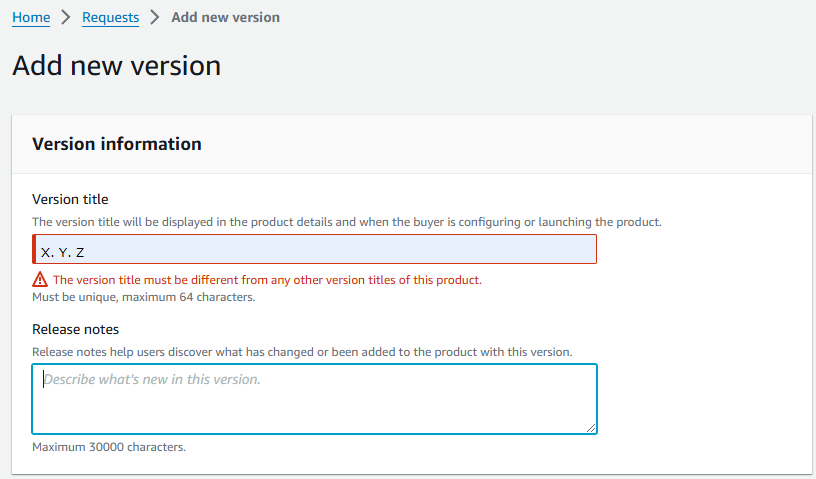
Task: Click into the Release notes text area
Action: pyautogui.click(x=315, y=398)
